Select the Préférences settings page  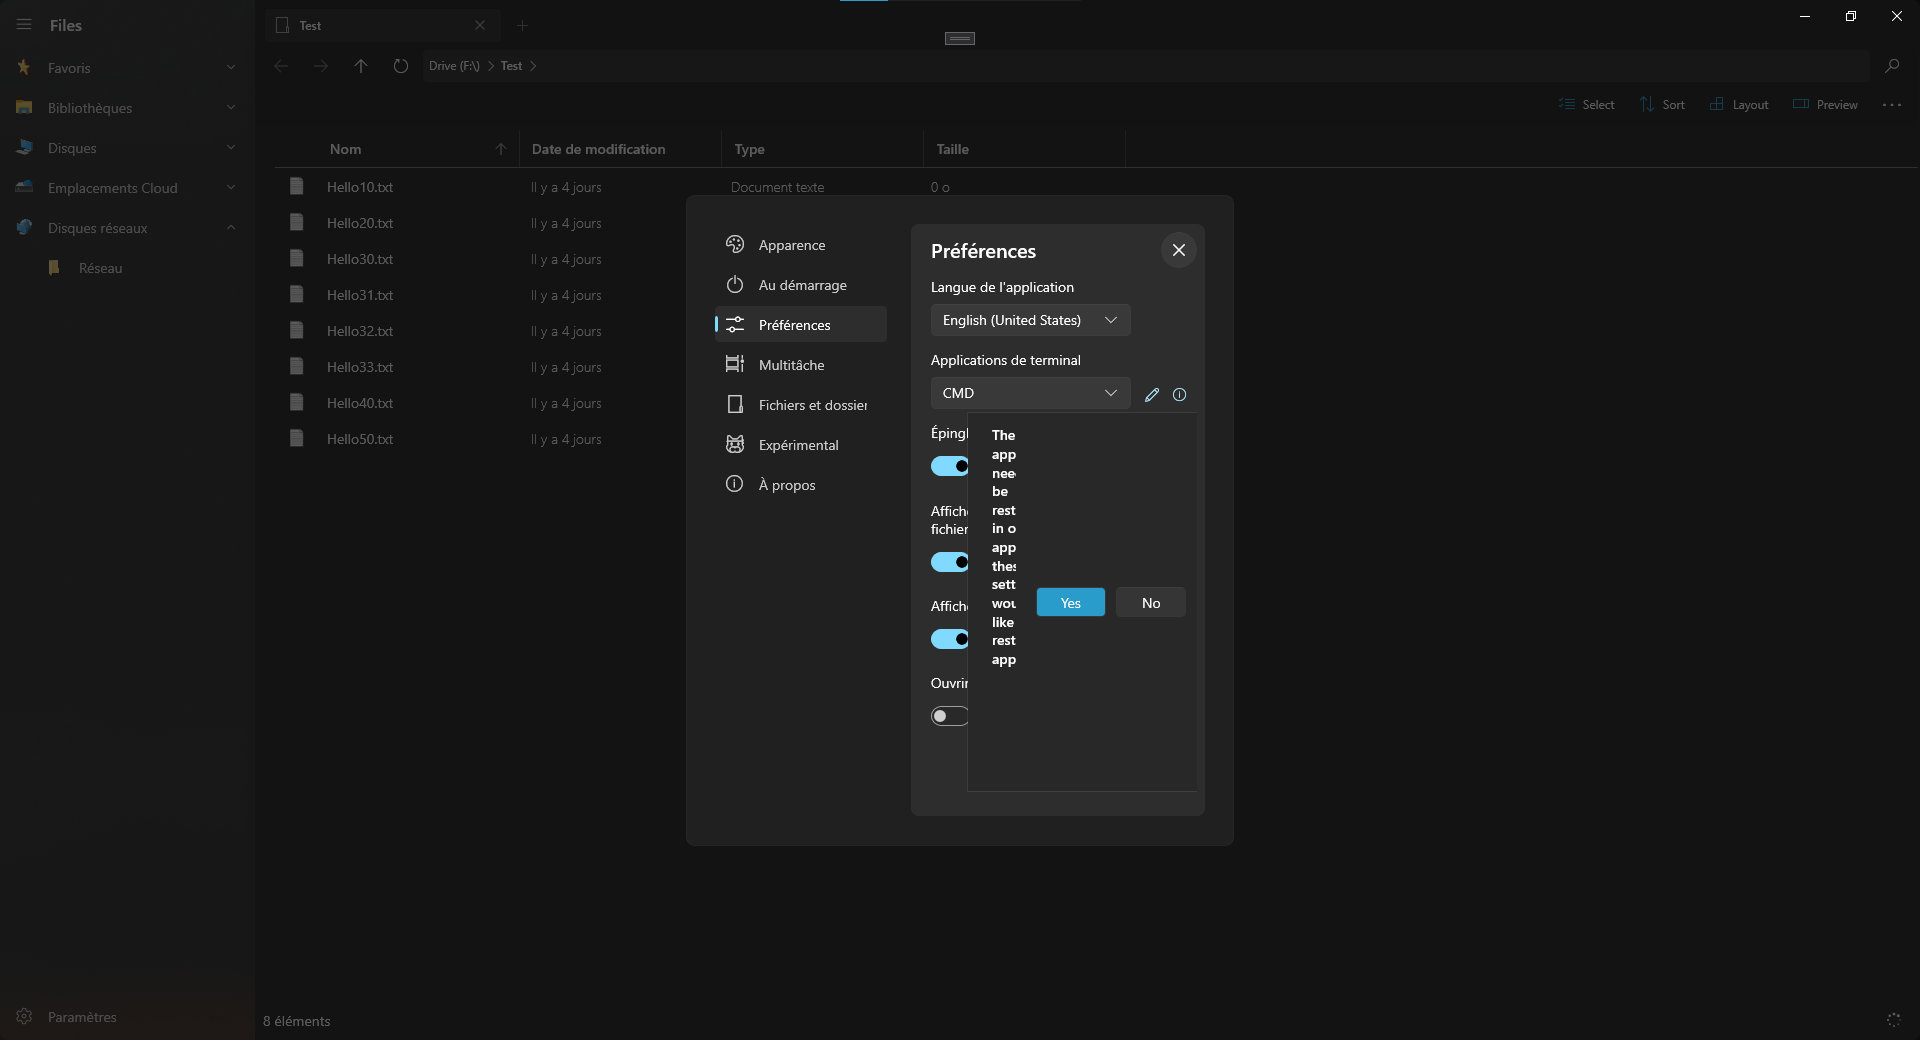[800, 324]
